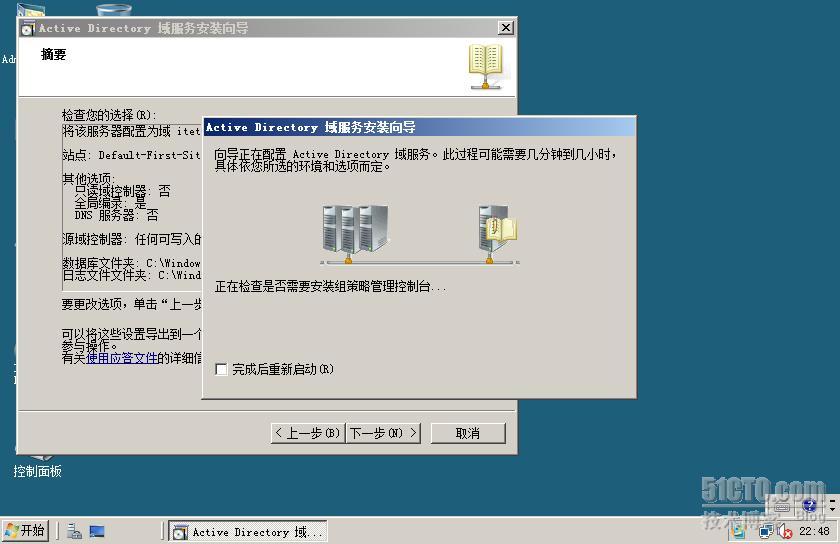This screenshot has height=544, width=840.
Task: Click the 上一步 (B) back button
Action: point(308,433)
